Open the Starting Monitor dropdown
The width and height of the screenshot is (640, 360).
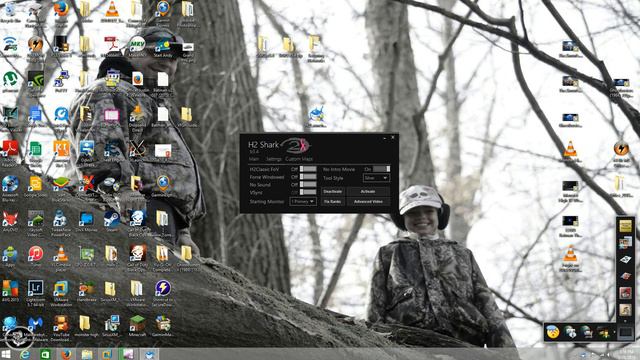(303, 202)
